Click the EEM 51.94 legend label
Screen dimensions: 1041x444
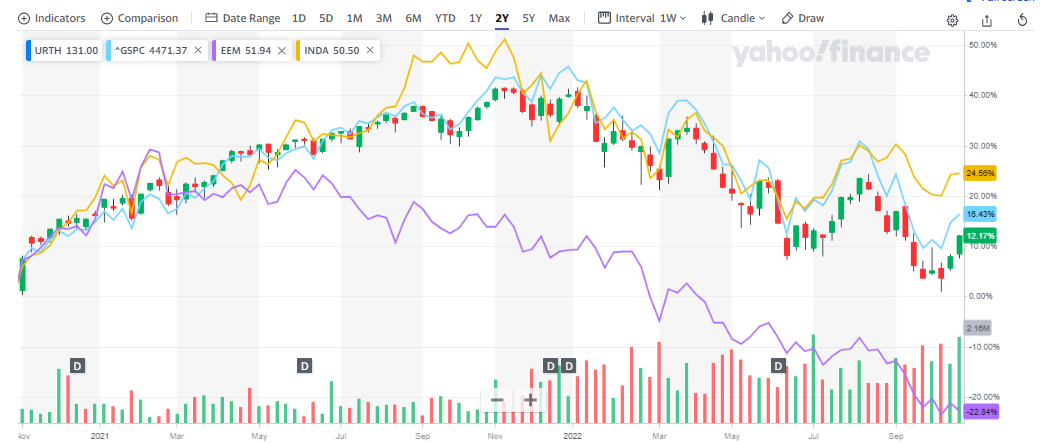246,50
